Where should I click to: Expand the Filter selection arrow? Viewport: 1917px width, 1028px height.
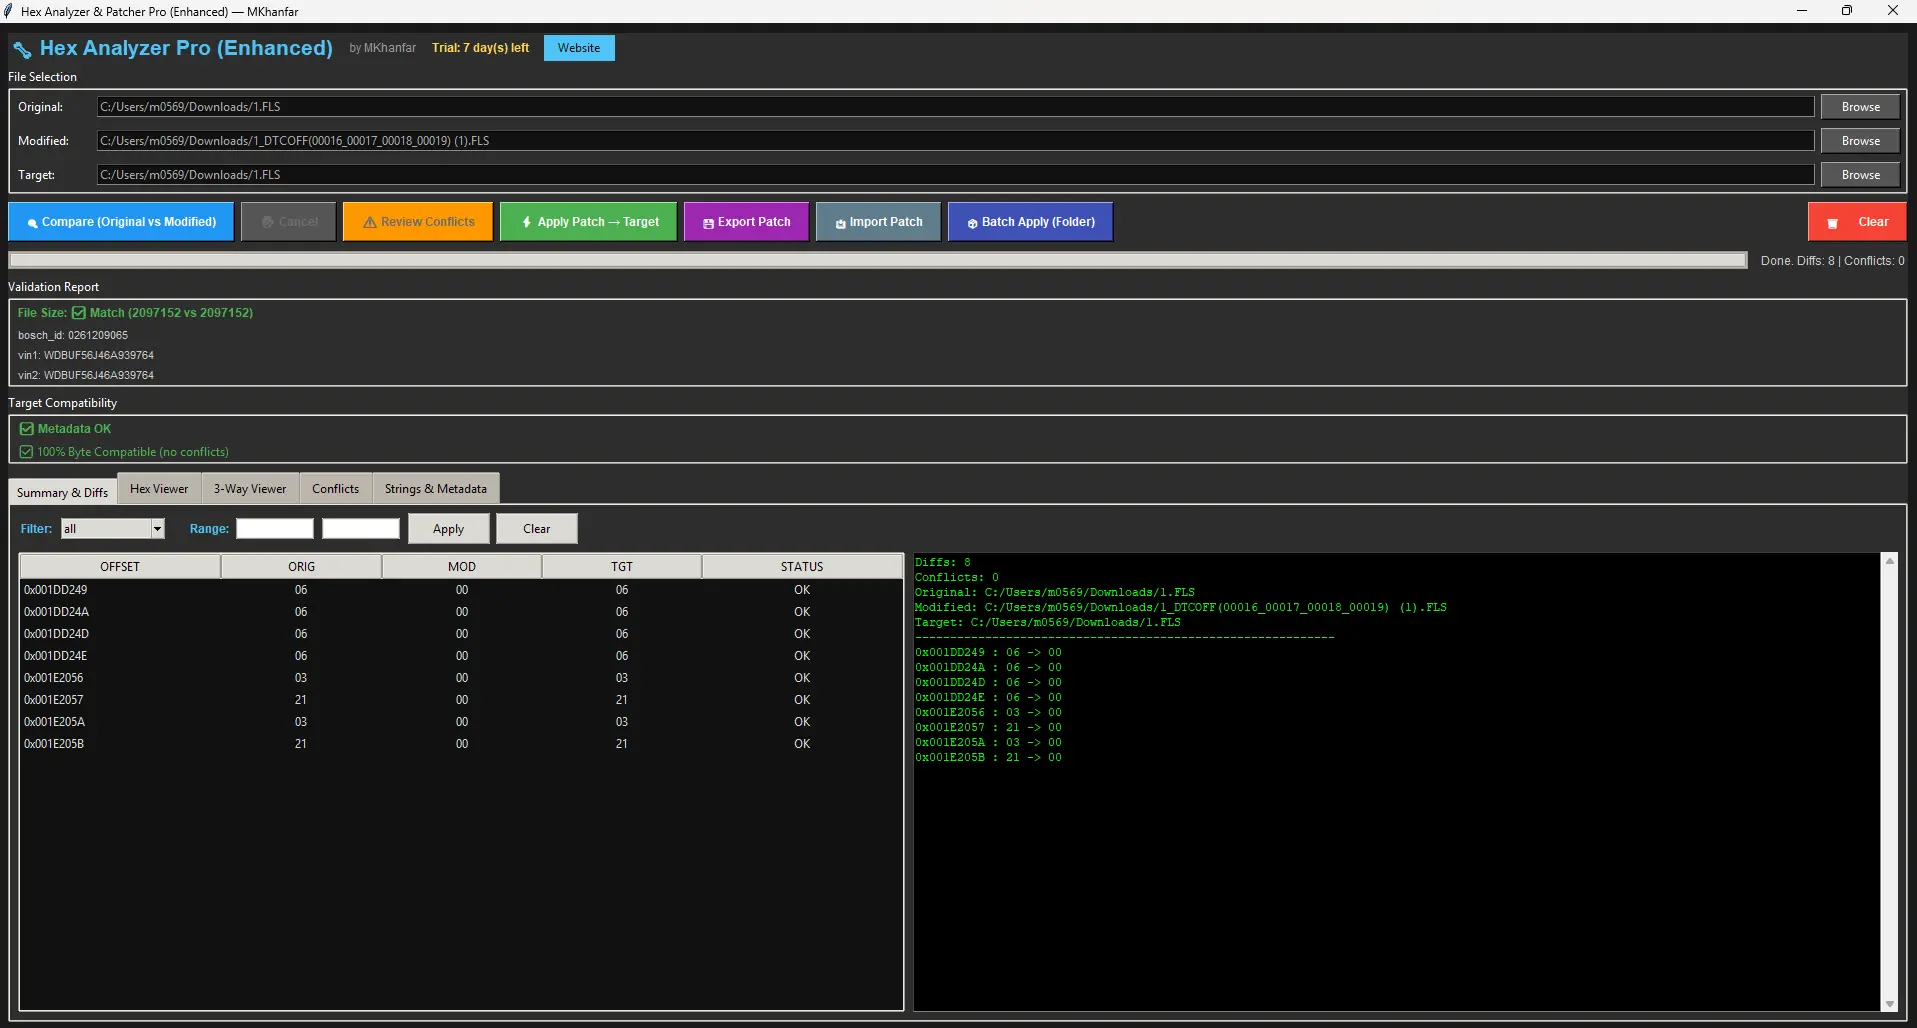(x=157, y=528)
